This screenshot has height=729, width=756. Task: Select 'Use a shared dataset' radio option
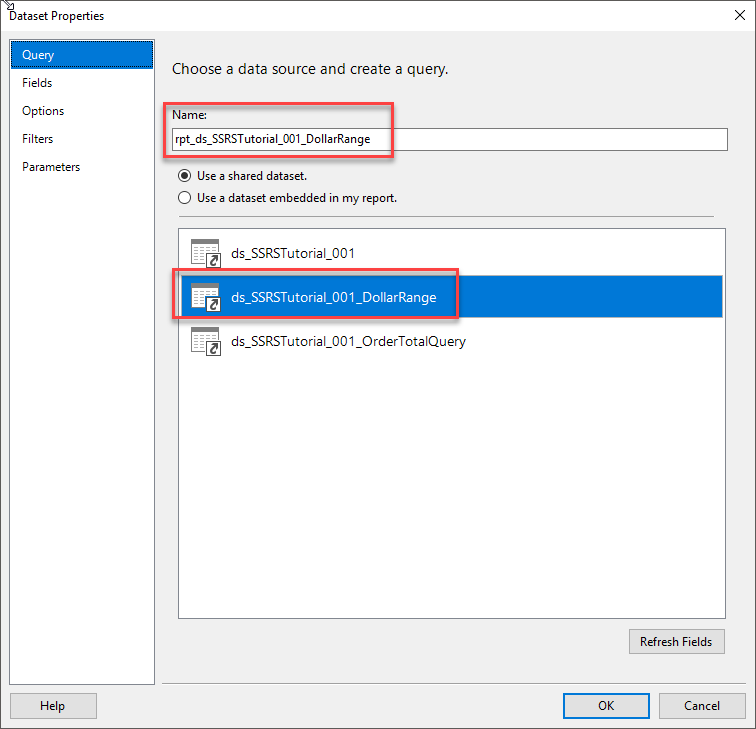[184, 176]
